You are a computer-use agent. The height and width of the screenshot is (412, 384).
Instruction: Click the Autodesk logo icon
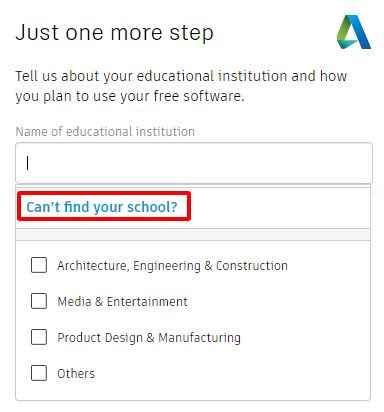354,32
